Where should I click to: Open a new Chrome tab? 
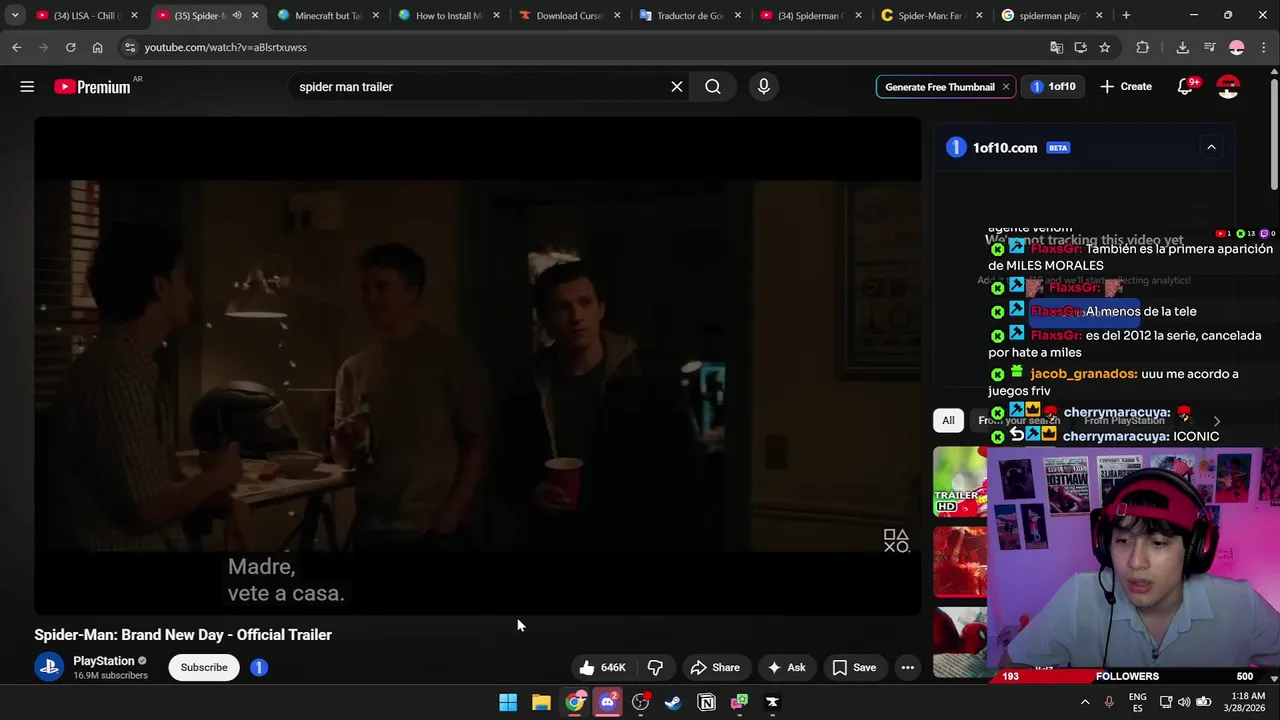click(x=1126, y=15)
